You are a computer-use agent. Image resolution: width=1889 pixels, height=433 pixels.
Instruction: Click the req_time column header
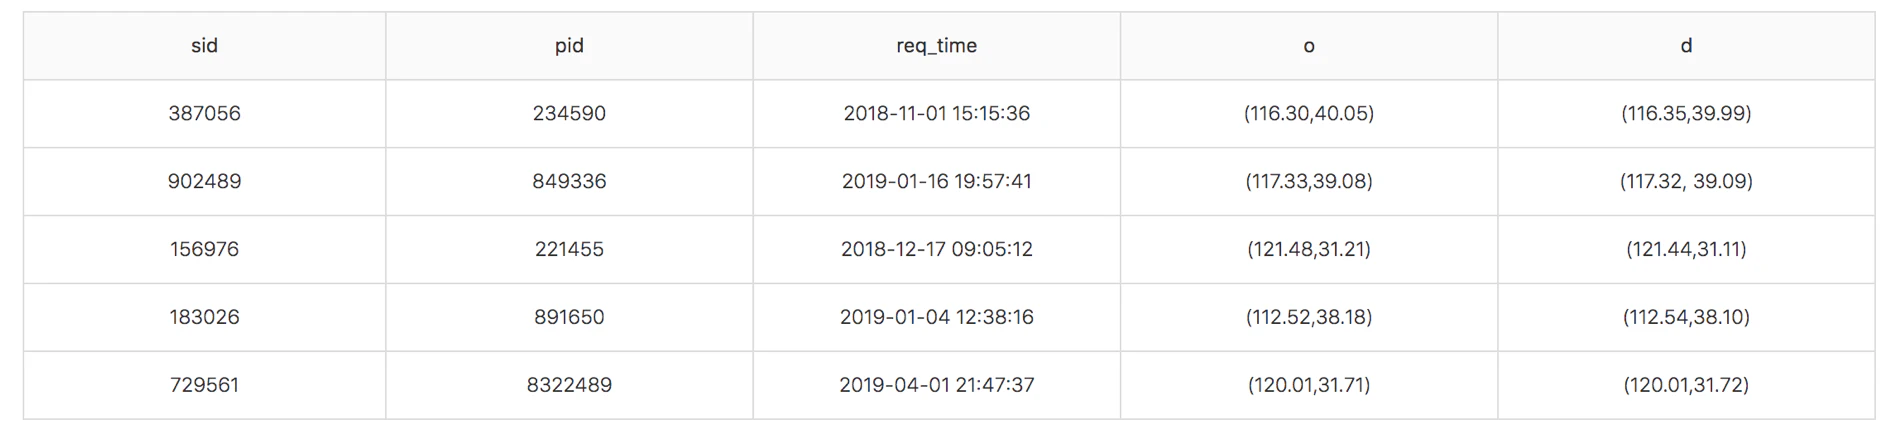point(936,46)
